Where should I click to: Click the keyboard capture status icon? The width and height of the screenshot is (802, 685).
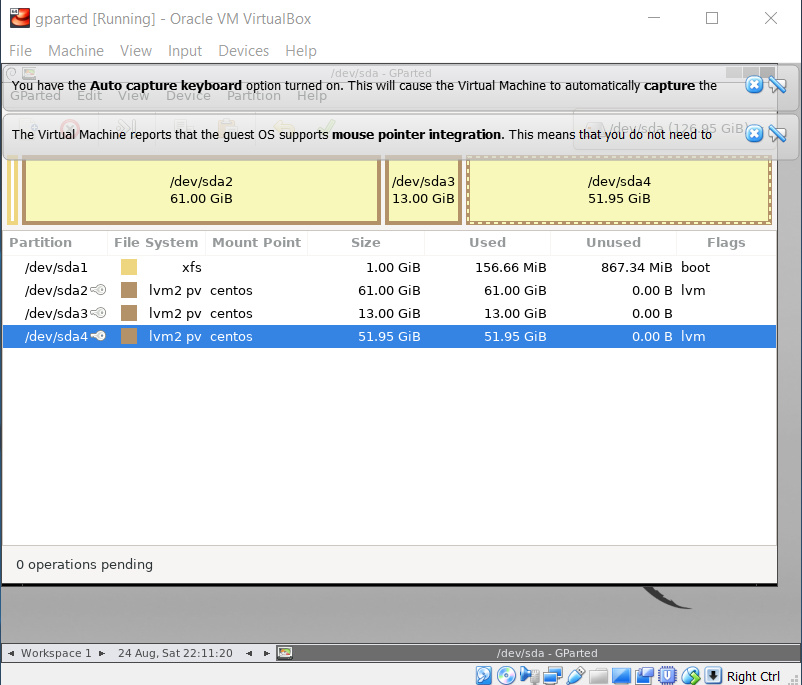(713, 675)
